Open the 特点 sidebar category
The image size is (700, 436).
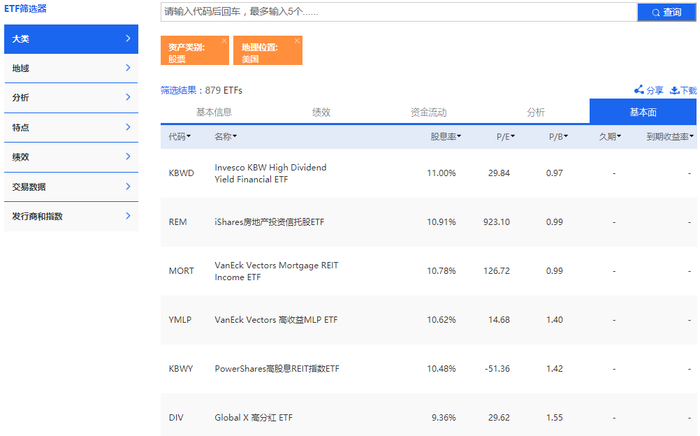[x=71, y=127]
